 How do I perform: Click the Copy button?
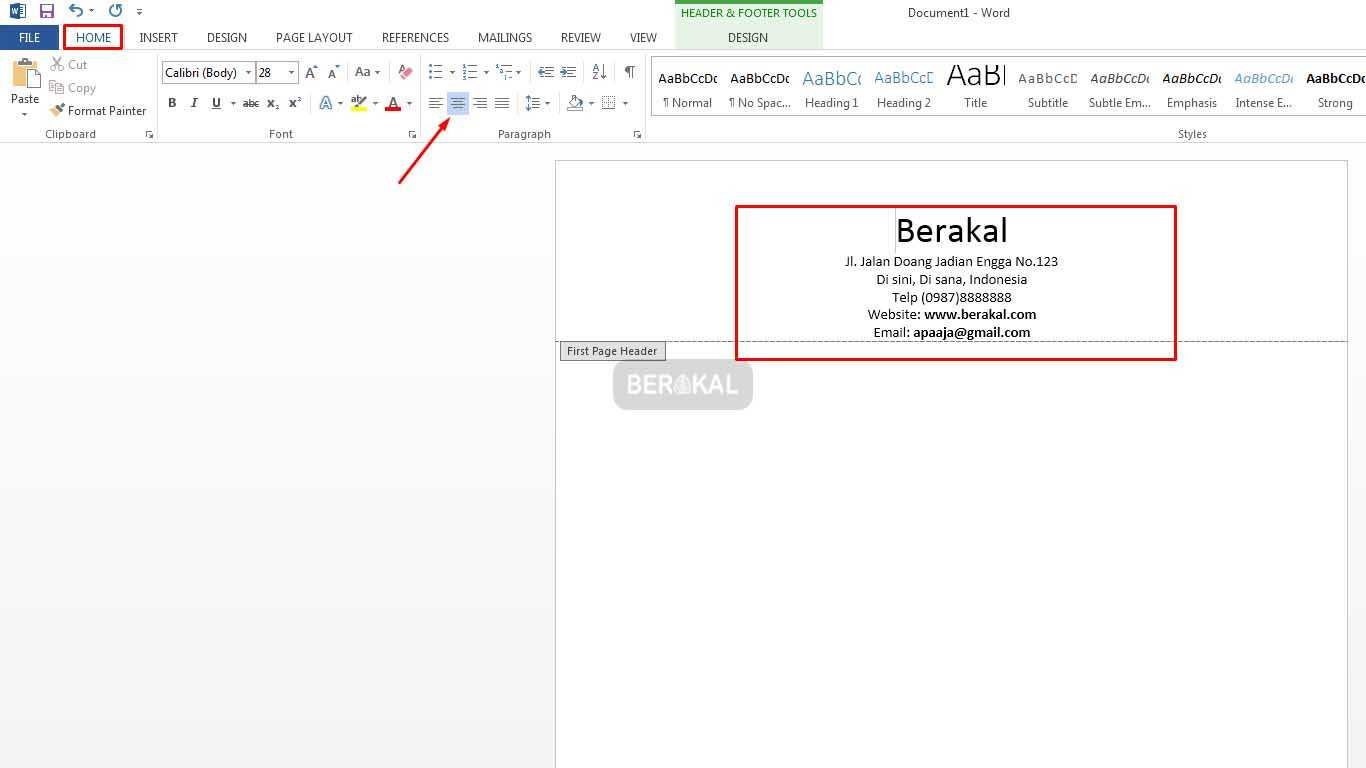[72, 88]
